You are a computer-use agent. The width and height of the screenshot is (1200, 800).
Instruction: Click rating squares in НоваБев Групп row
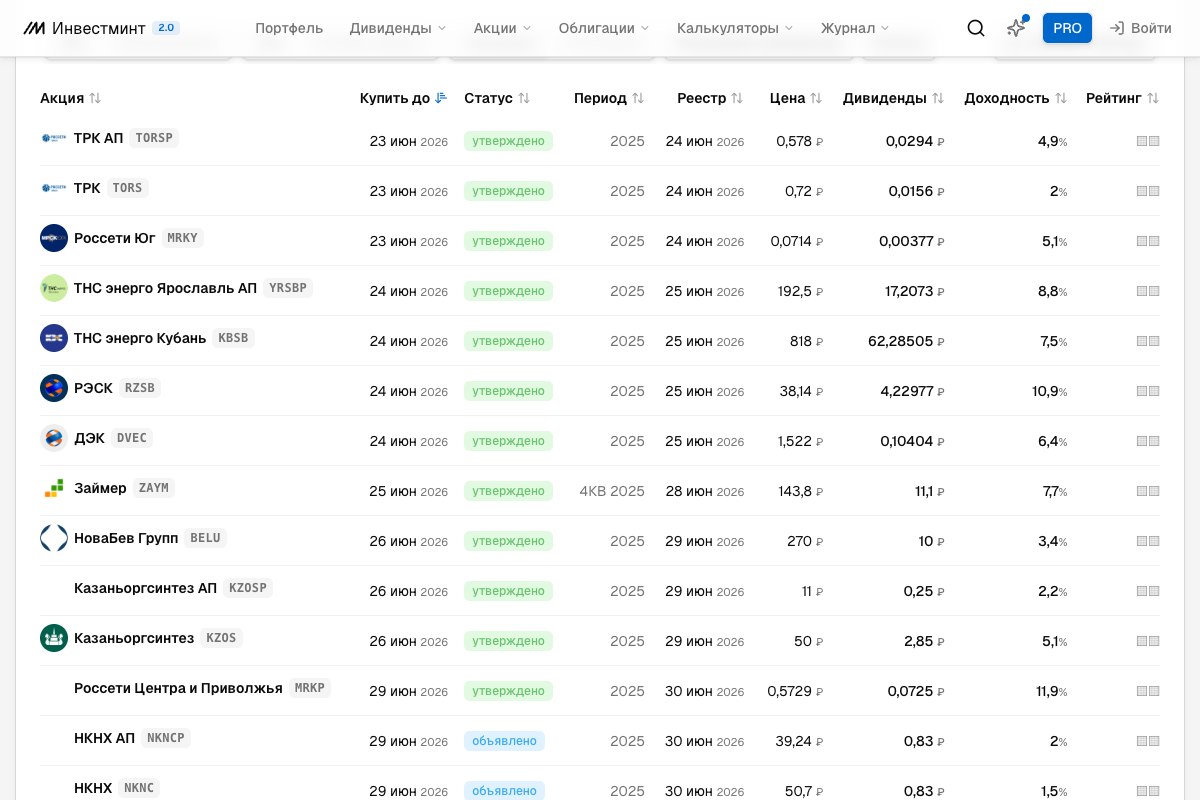pyautogui.click(x=1148, y=541)
